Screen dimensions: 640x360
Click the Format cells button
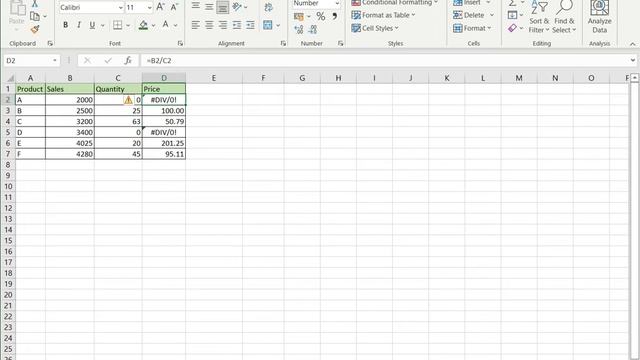472,28
